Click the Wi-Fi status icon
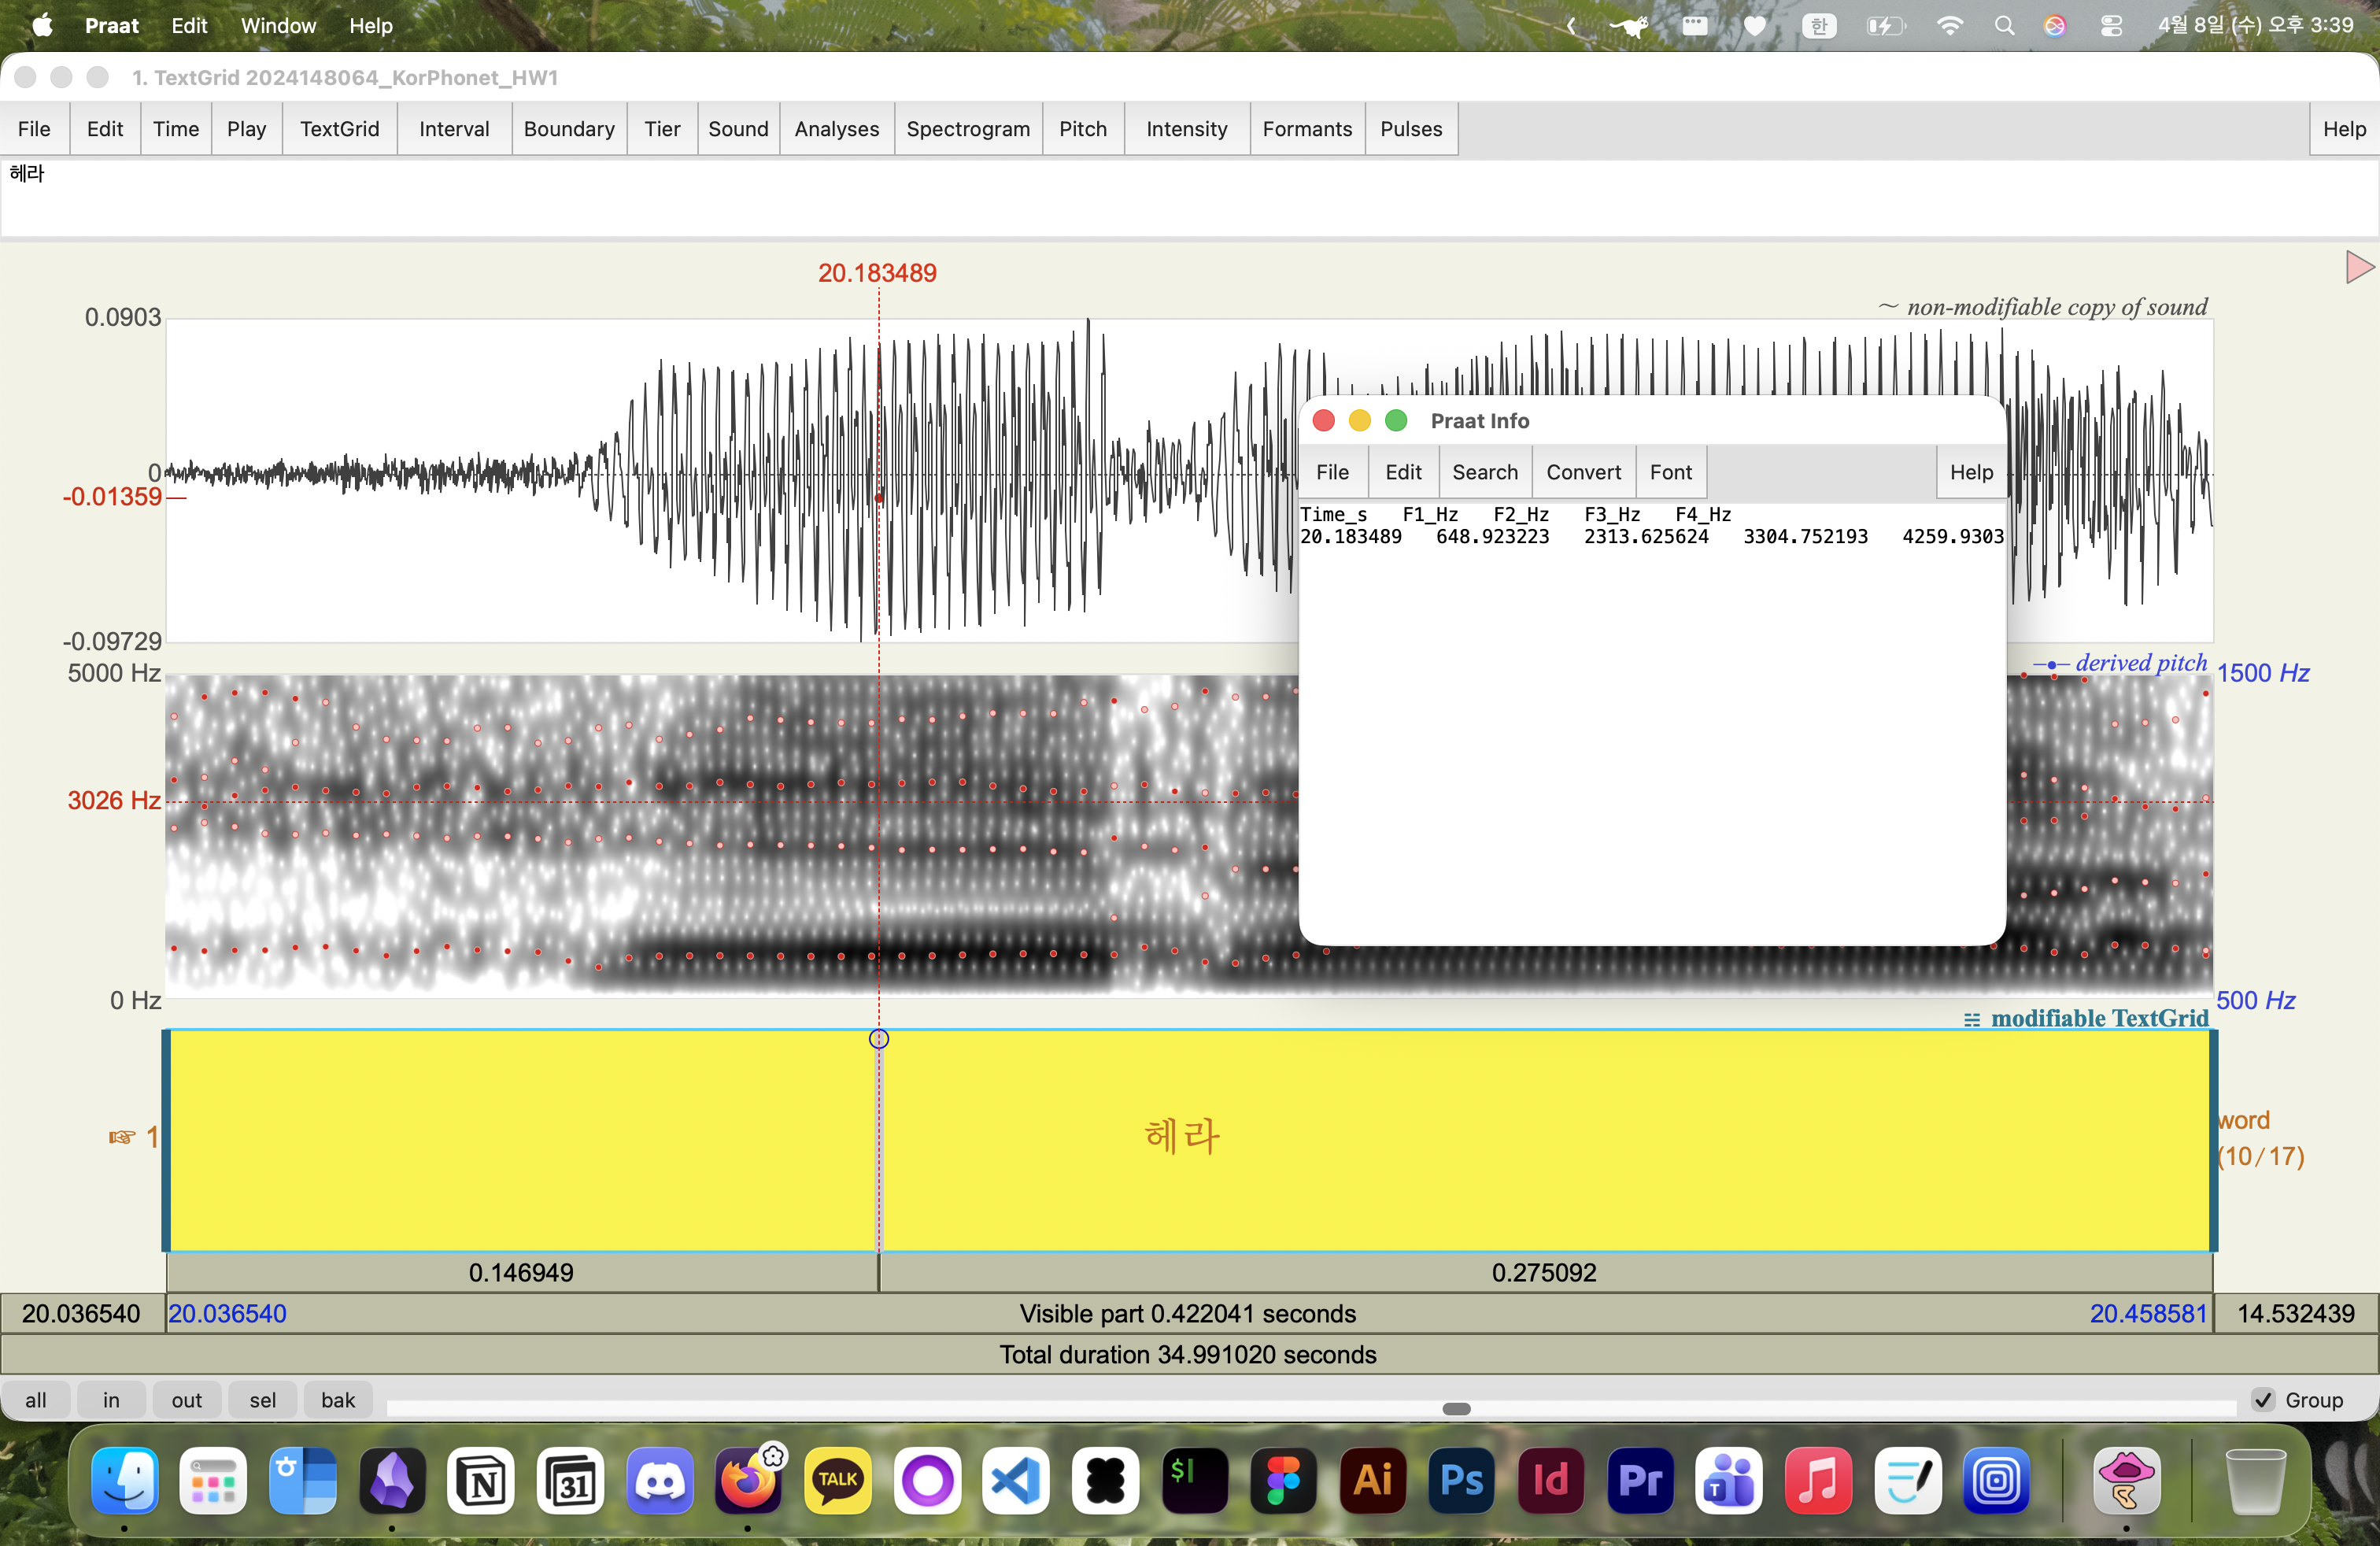This screenshot has width=2380, height=1546. [x=1949, y=26]
